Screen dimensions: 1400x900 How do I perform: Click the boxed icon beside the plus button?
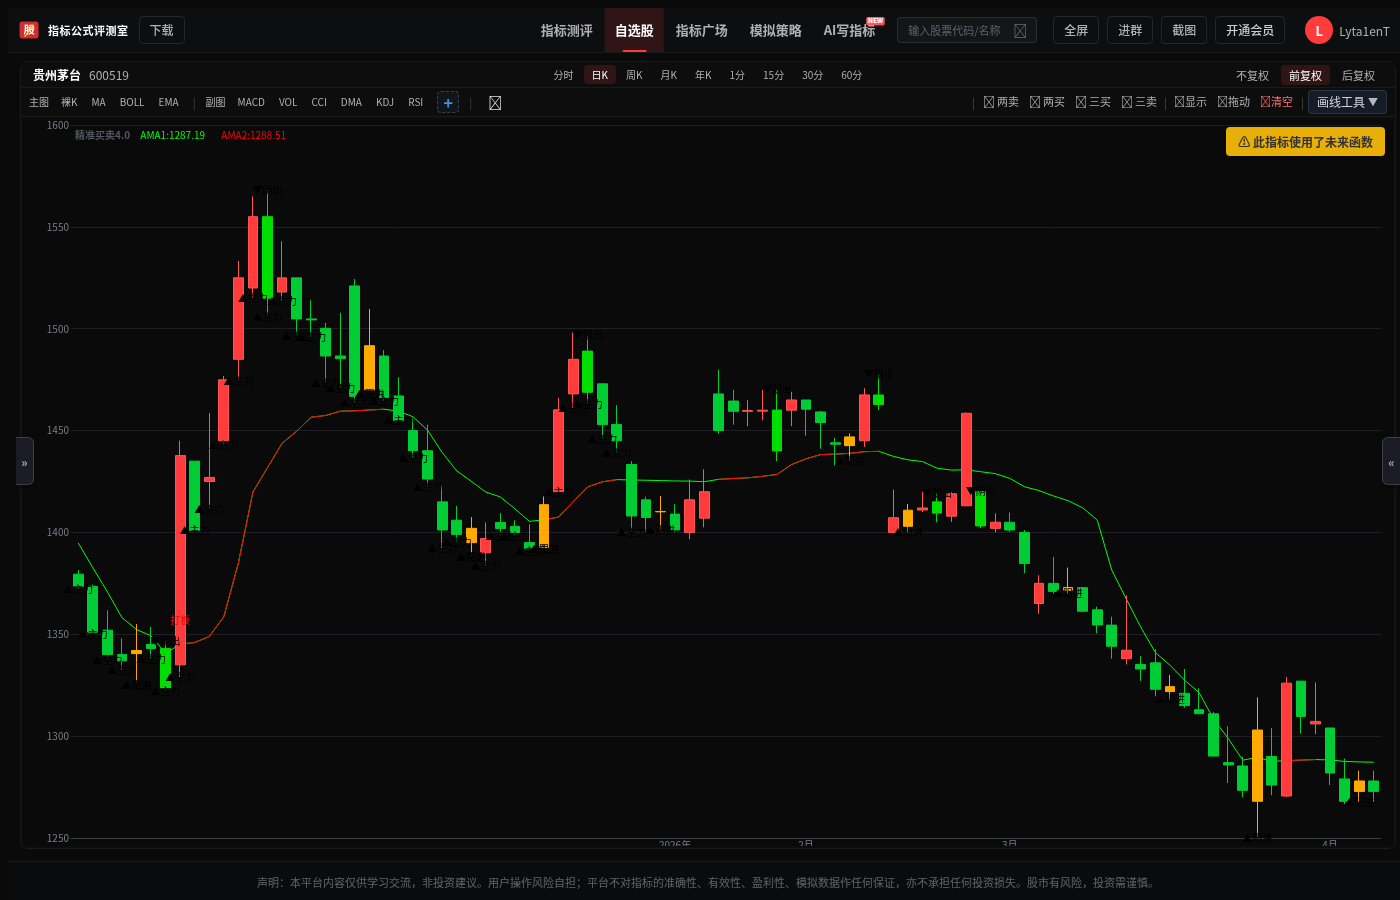[495, 103]
